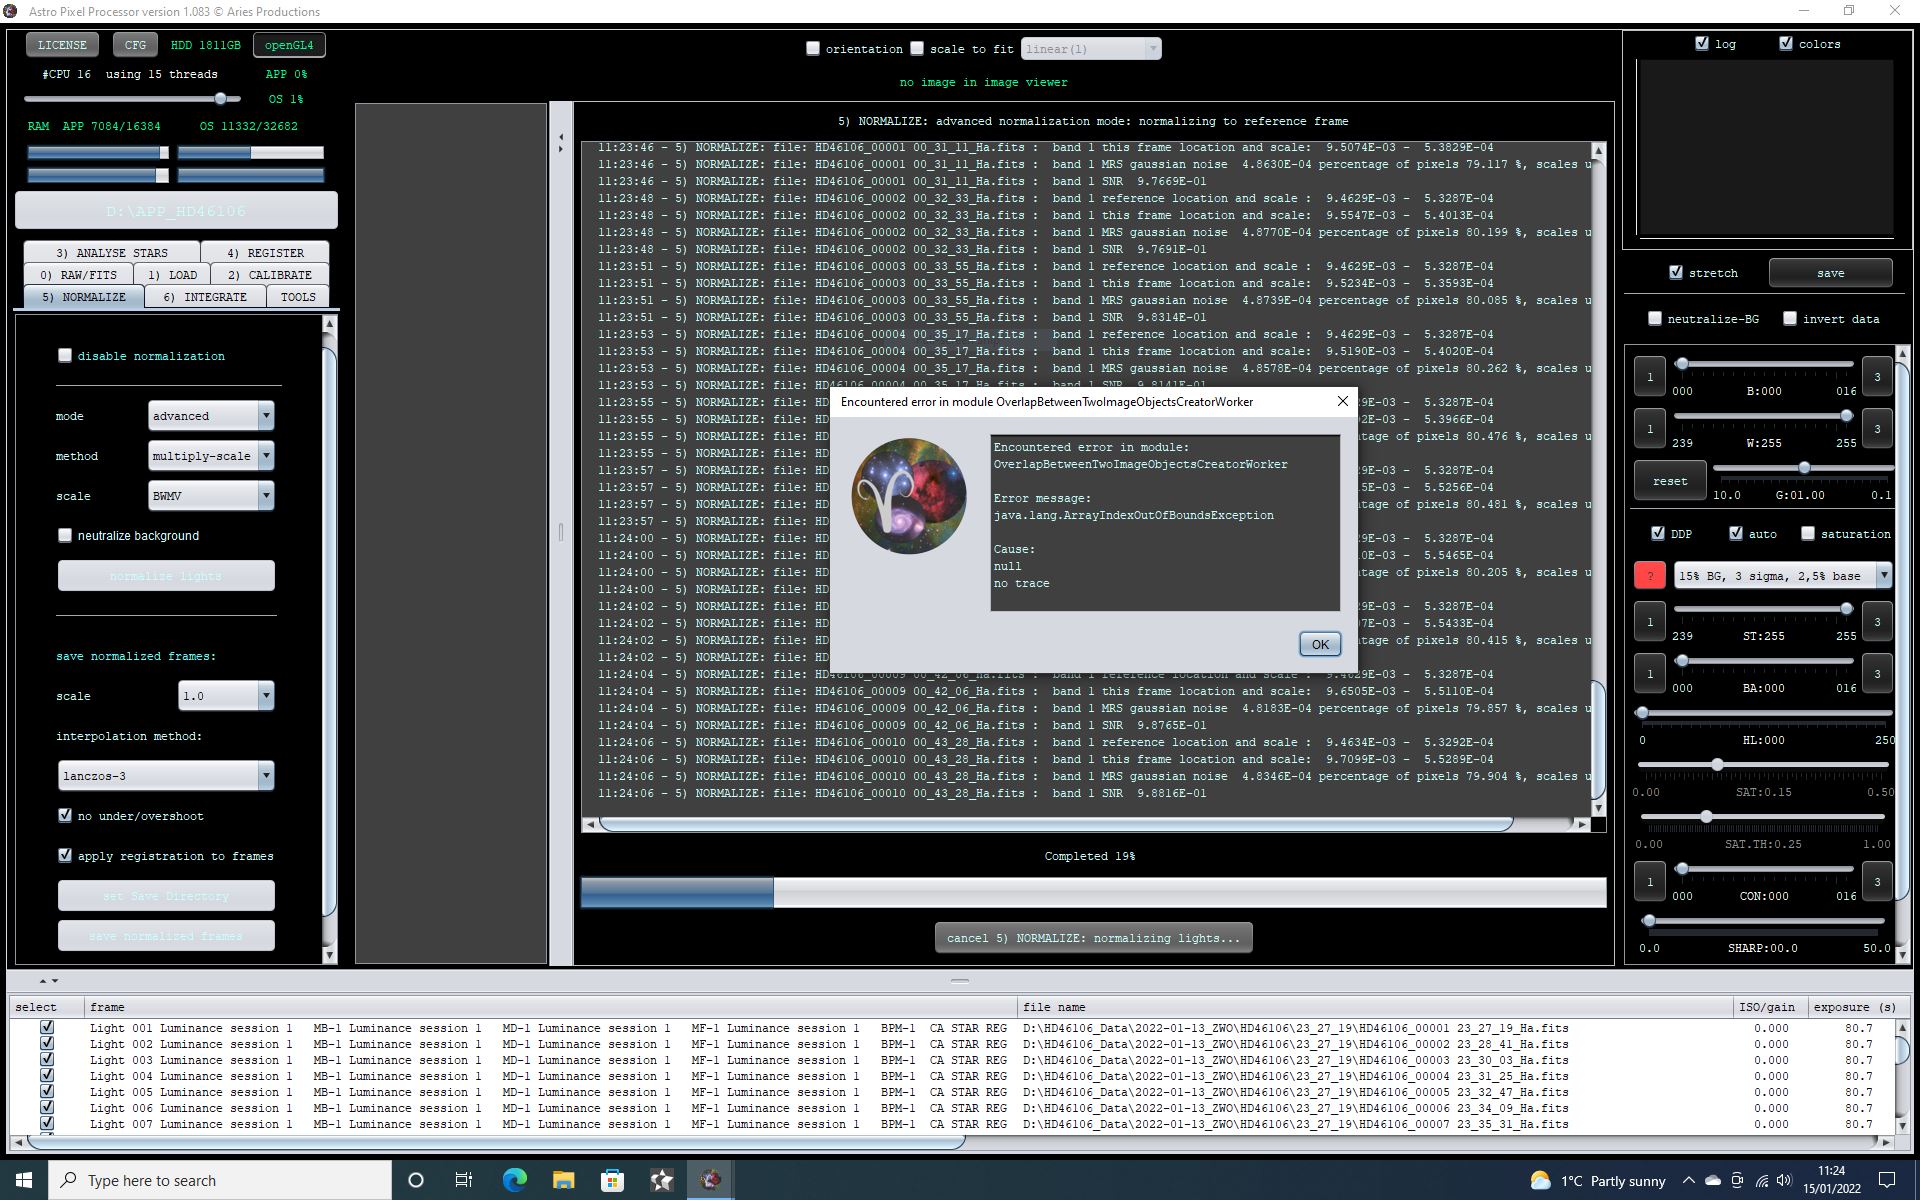This screenshot has height=1200, width=1920.
Task: Toggle the neutralize background checkbox
Action: click(66, 535)
